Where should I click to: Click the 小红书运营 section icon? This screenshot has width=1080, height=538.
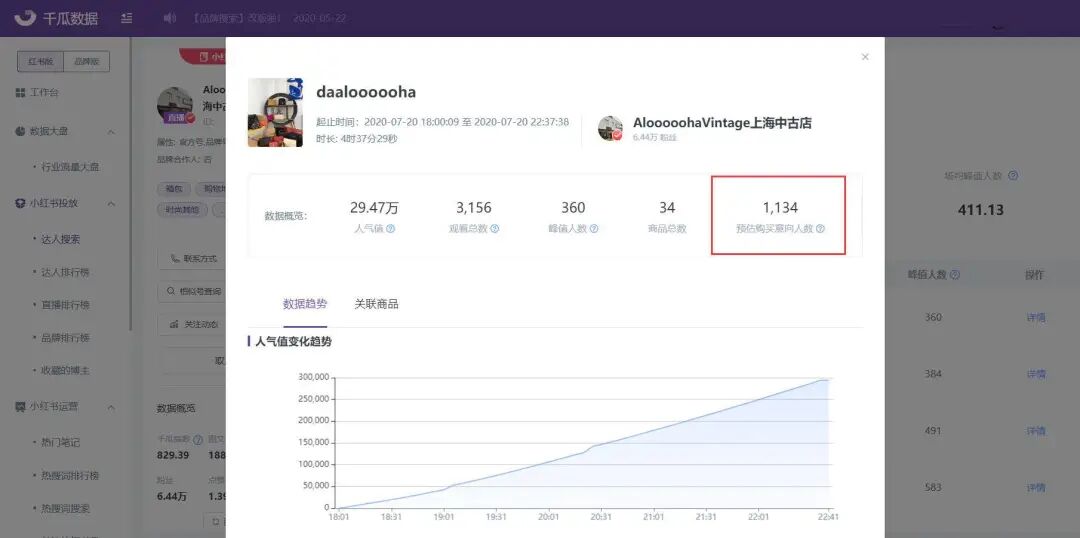pos(21,406)
